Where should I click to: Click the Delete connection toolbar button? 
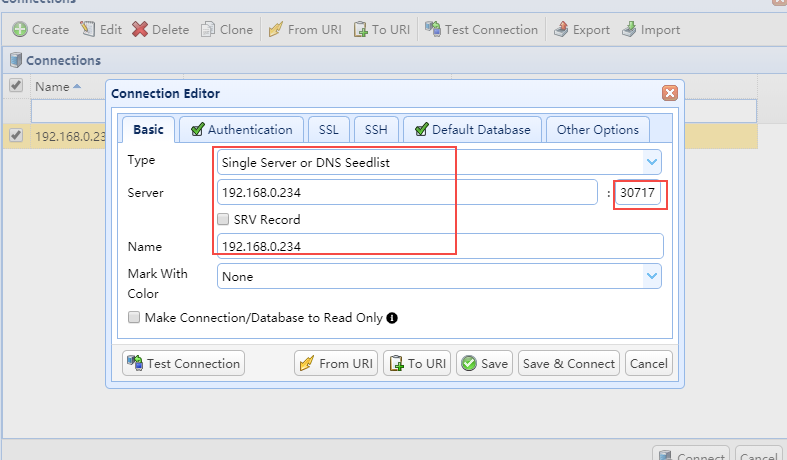161,30
